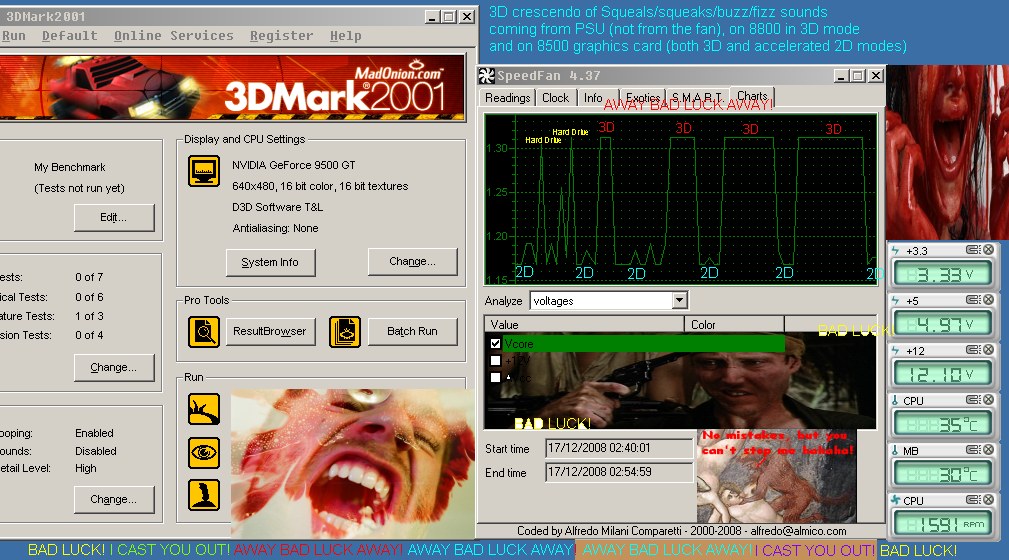1009x560 pixels.
Task: Click the D3D Software T&L text
Action: click(x=277, y=207)
